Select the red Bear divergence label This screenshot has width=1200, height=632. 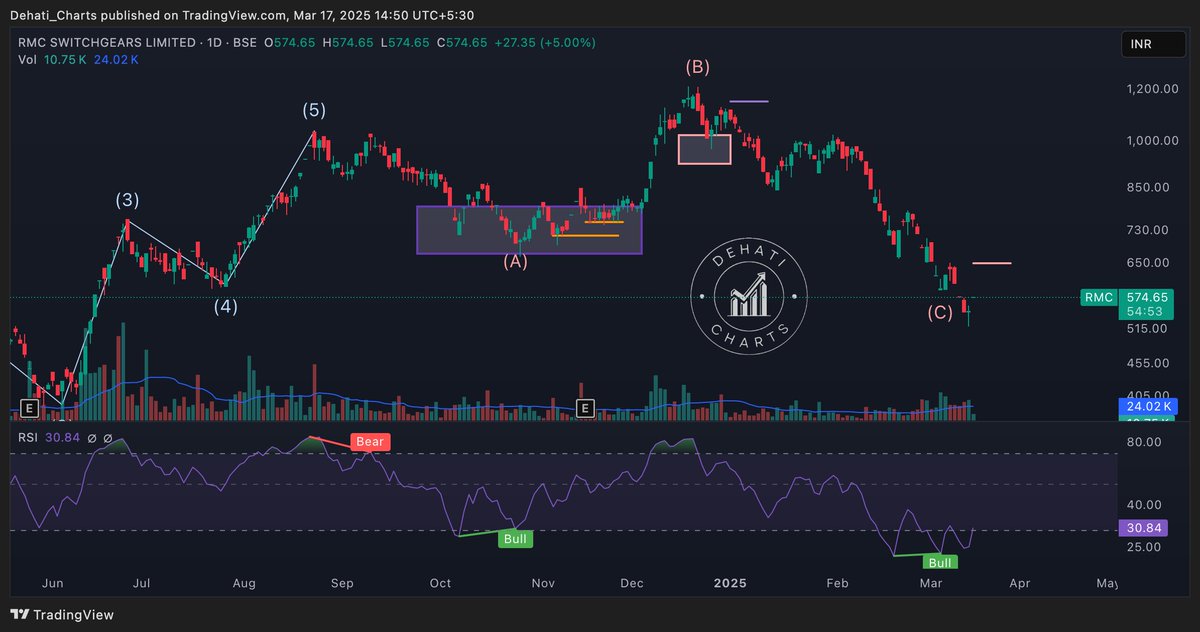pyautogui.click(x=369, y=441)
